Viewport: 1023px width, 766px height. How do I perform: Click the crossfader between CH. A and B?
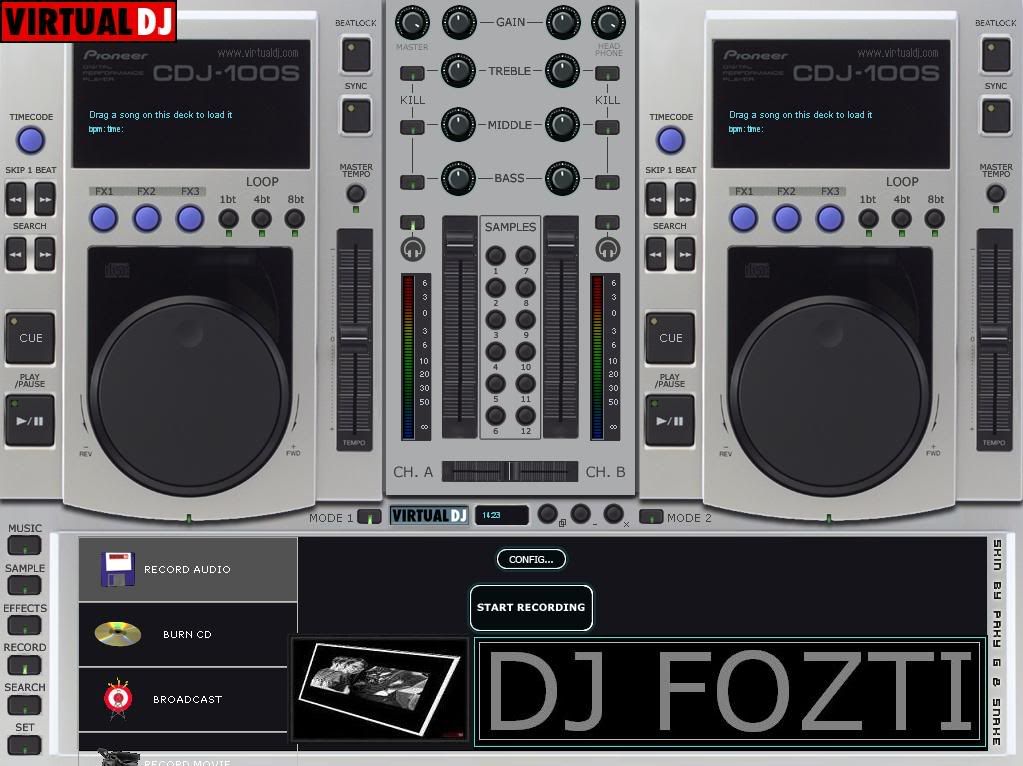(510, 471)
